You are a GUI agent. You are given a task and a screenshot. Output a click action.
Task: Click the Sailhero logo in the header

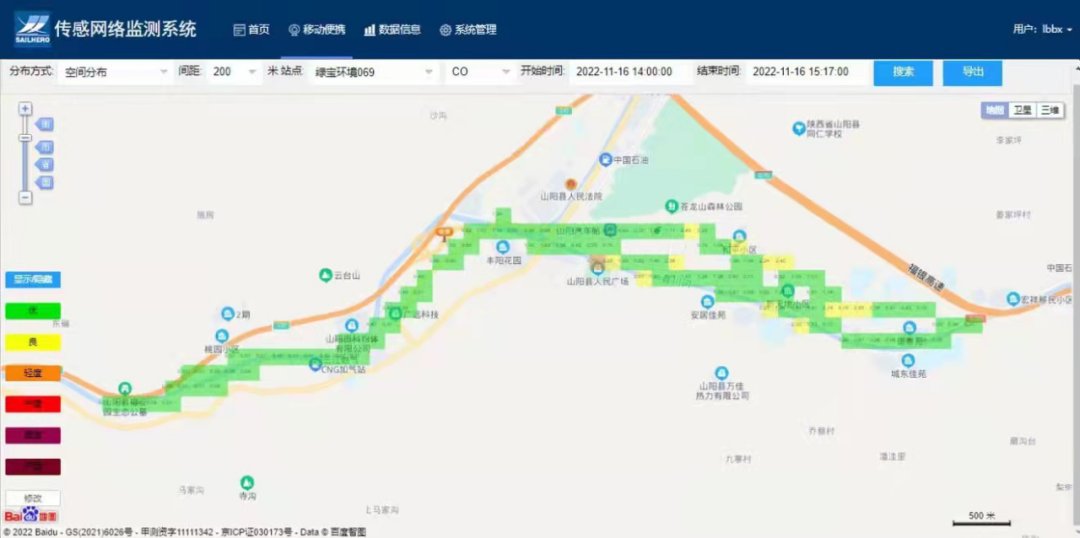32,29
